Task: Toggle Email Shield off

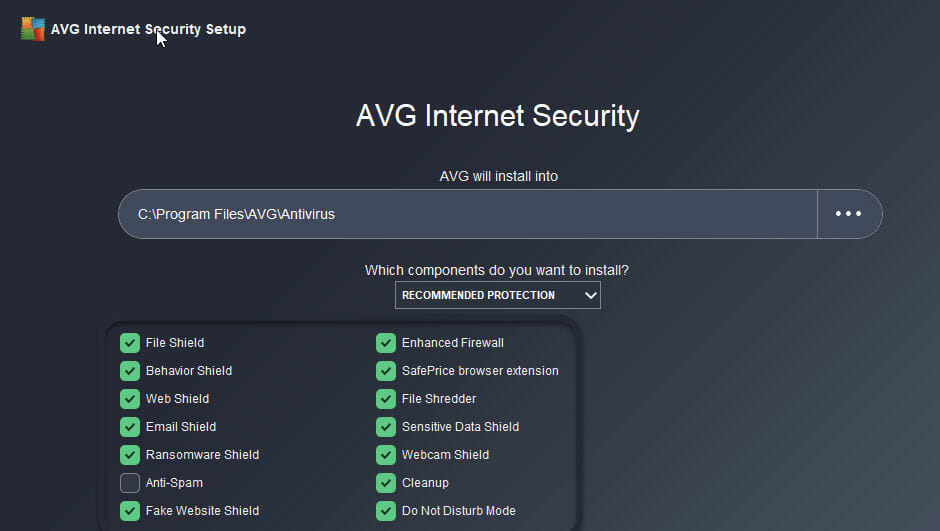Action: [x=130, y=427]
